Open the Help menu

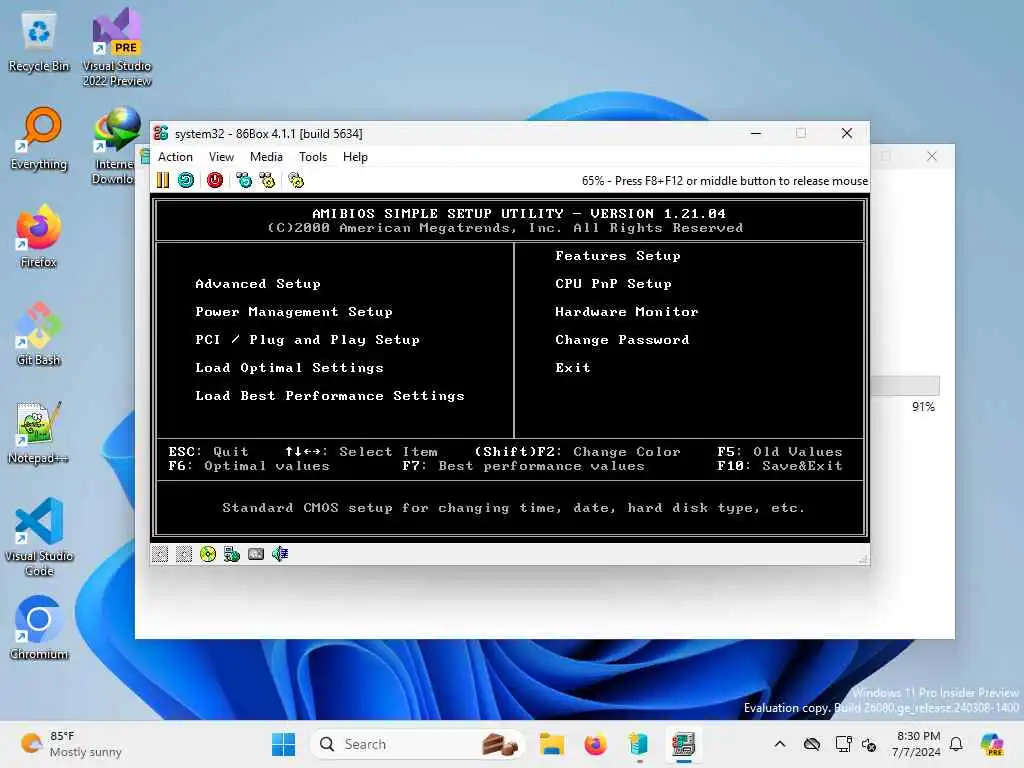tap(355, 157)
